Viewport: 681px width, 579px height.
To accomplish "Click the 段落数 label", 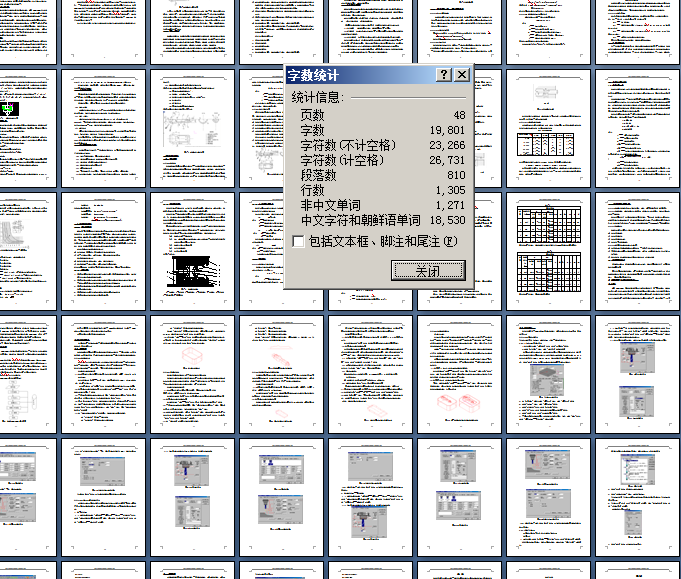I will [318, 175].
